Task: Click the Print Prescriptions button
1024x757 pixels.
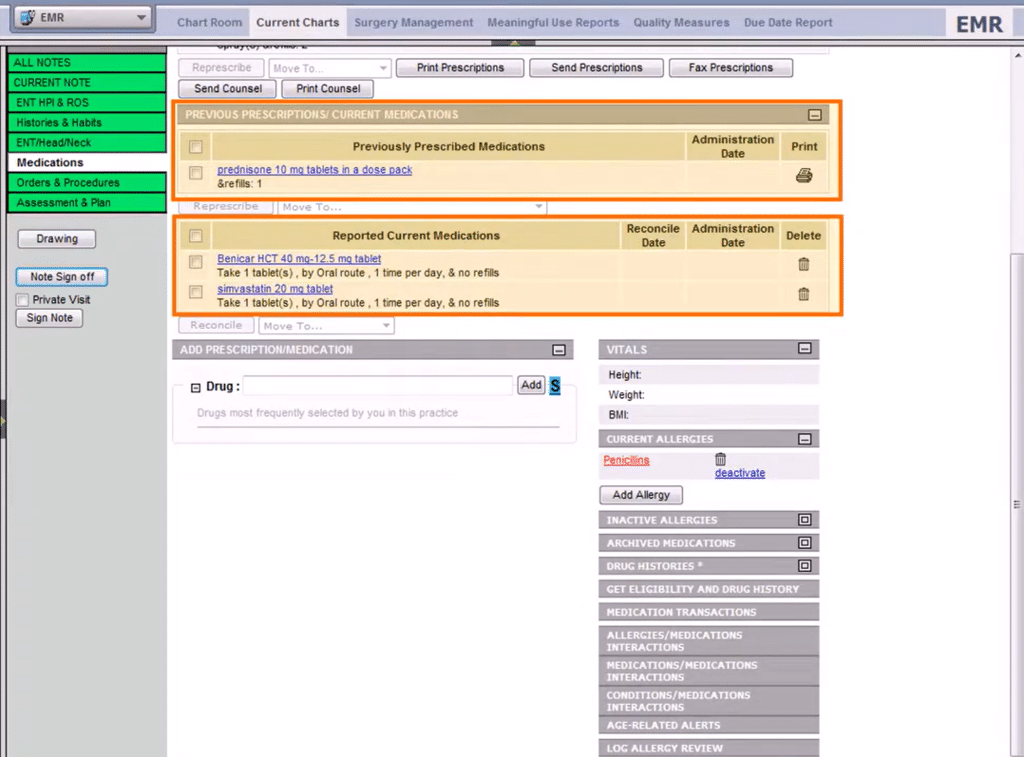Action: point(460,68)
